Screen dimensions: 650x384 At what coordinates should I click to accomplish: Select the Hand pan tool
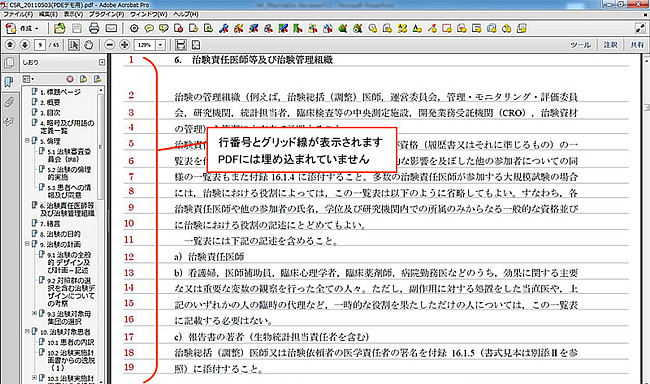pos(89,45)
